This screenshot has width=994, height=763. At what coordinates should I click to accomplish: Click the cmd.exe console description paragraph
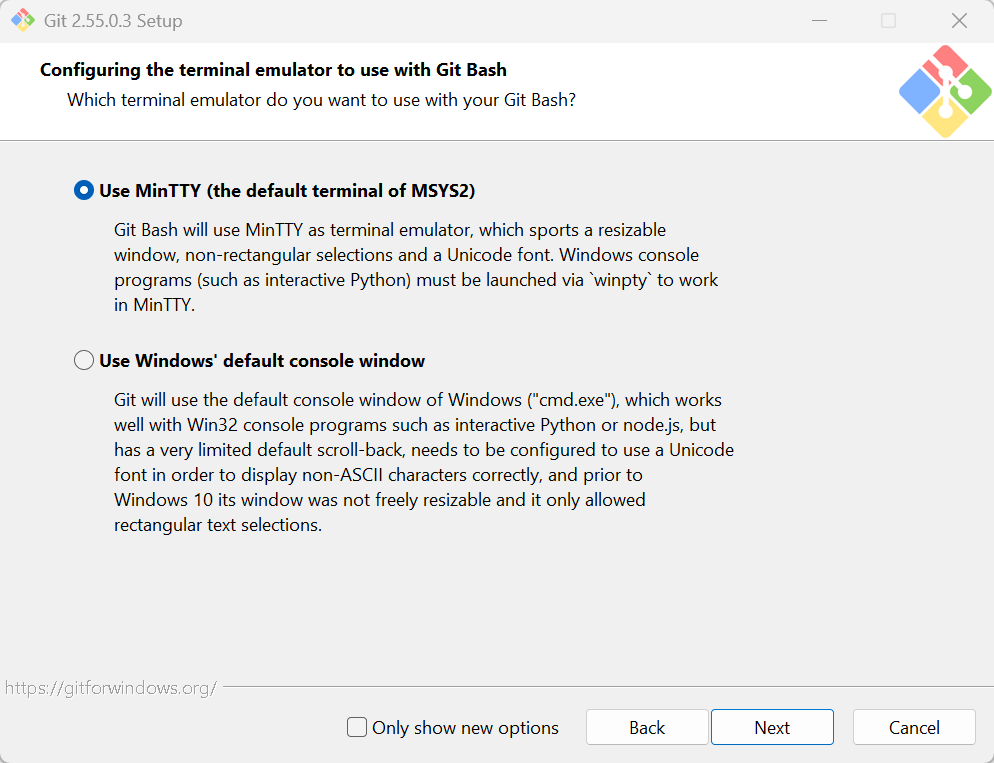click(x=424, y=462)
